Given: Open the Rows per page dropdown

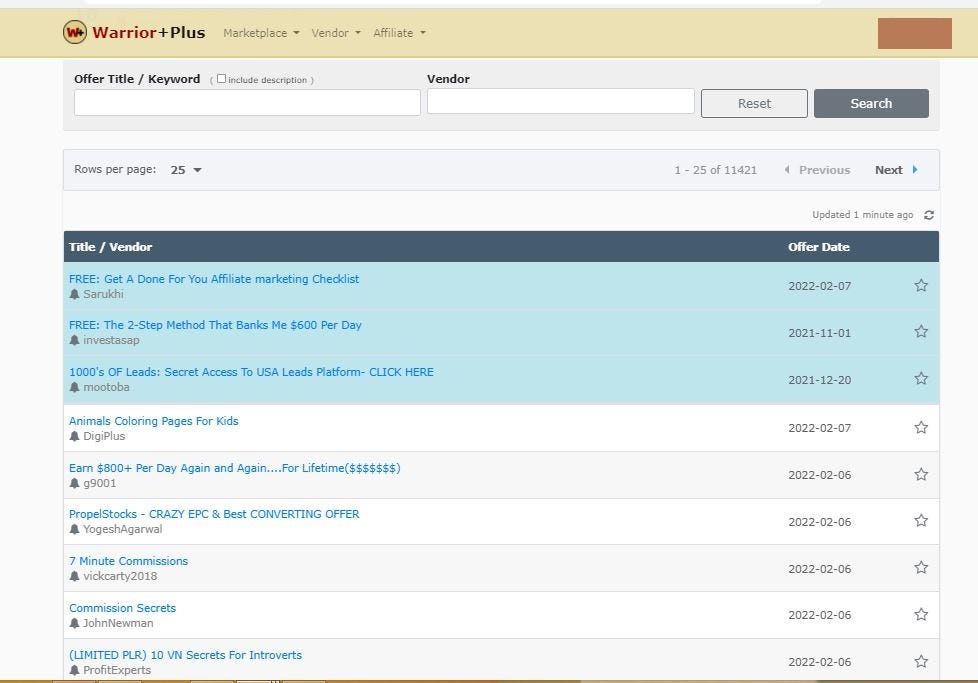Looking at the screenshot, I should [186, 170].
